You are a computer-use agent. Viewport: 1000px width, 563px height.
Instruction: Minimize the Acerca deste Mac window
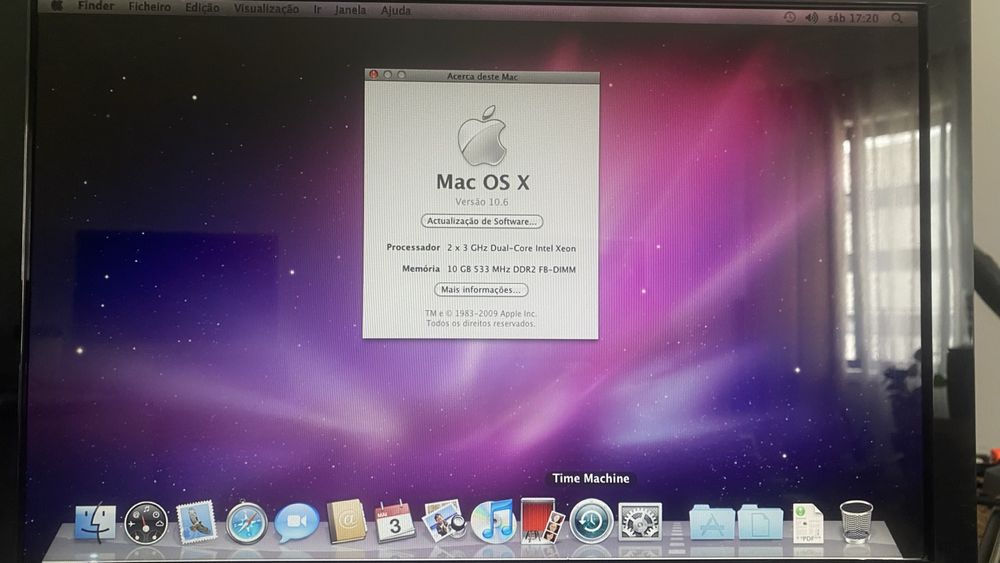coord(387,75)
